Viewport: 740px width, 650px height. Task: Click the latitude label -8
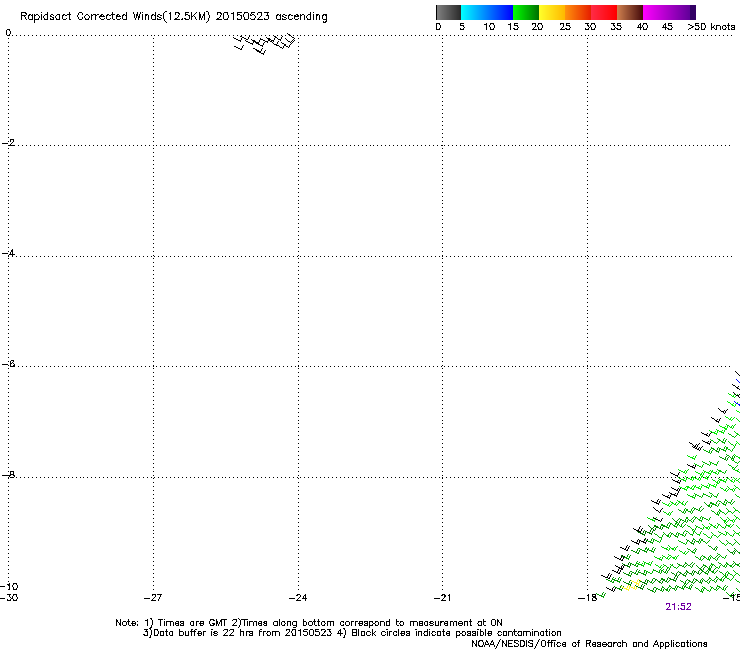point(8,475)
